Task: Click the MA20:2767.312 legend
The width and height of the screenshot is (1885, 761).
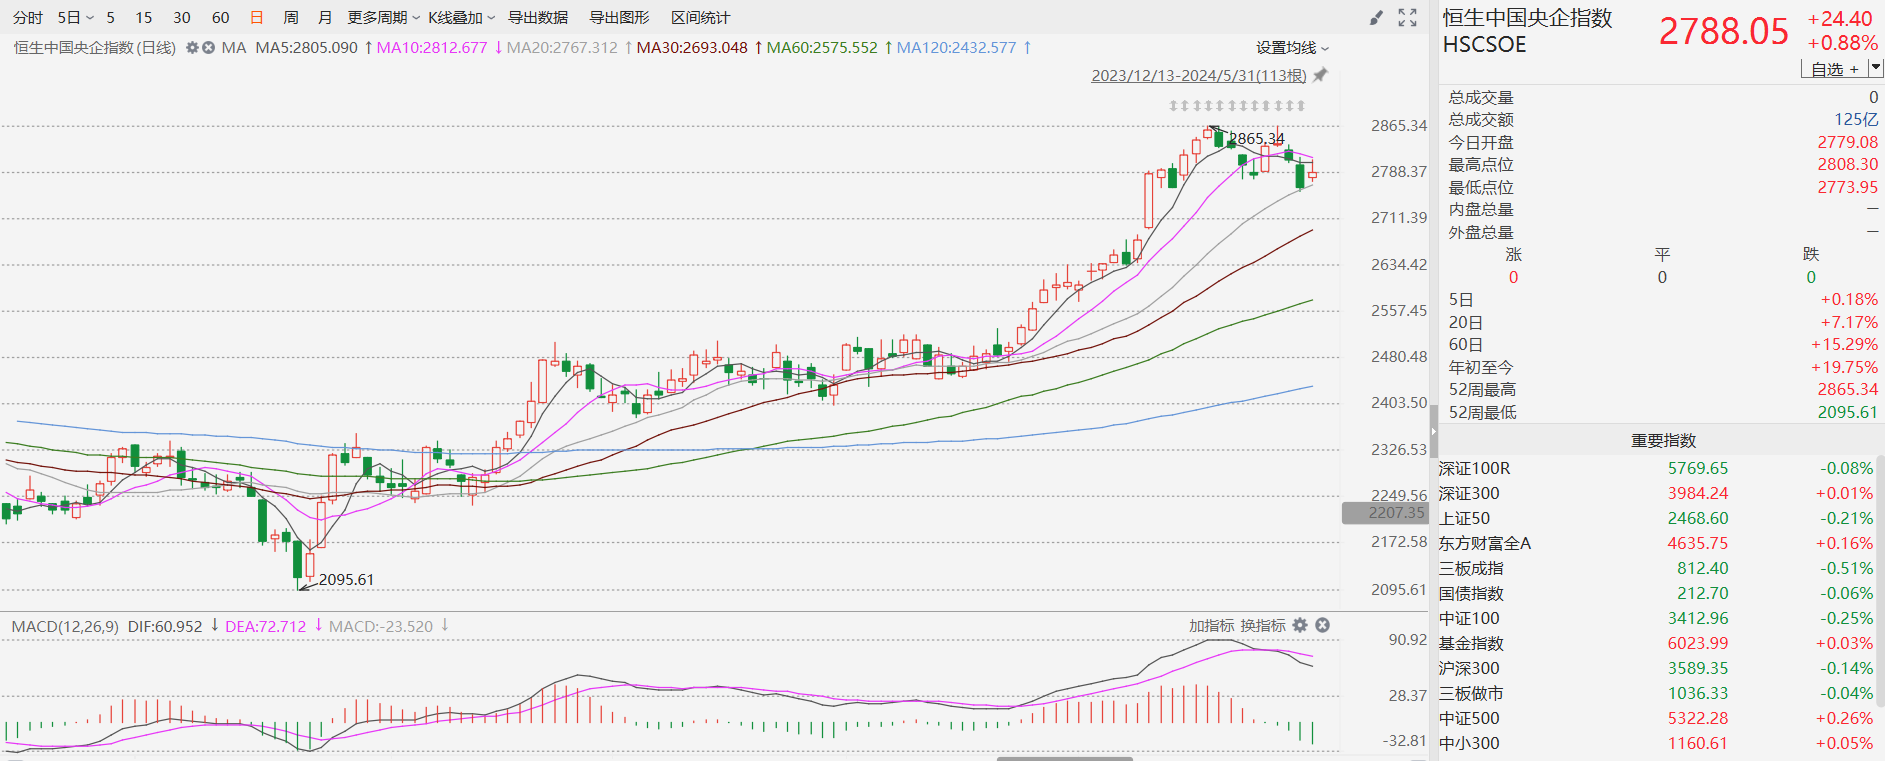Action: tap(562, 48)
